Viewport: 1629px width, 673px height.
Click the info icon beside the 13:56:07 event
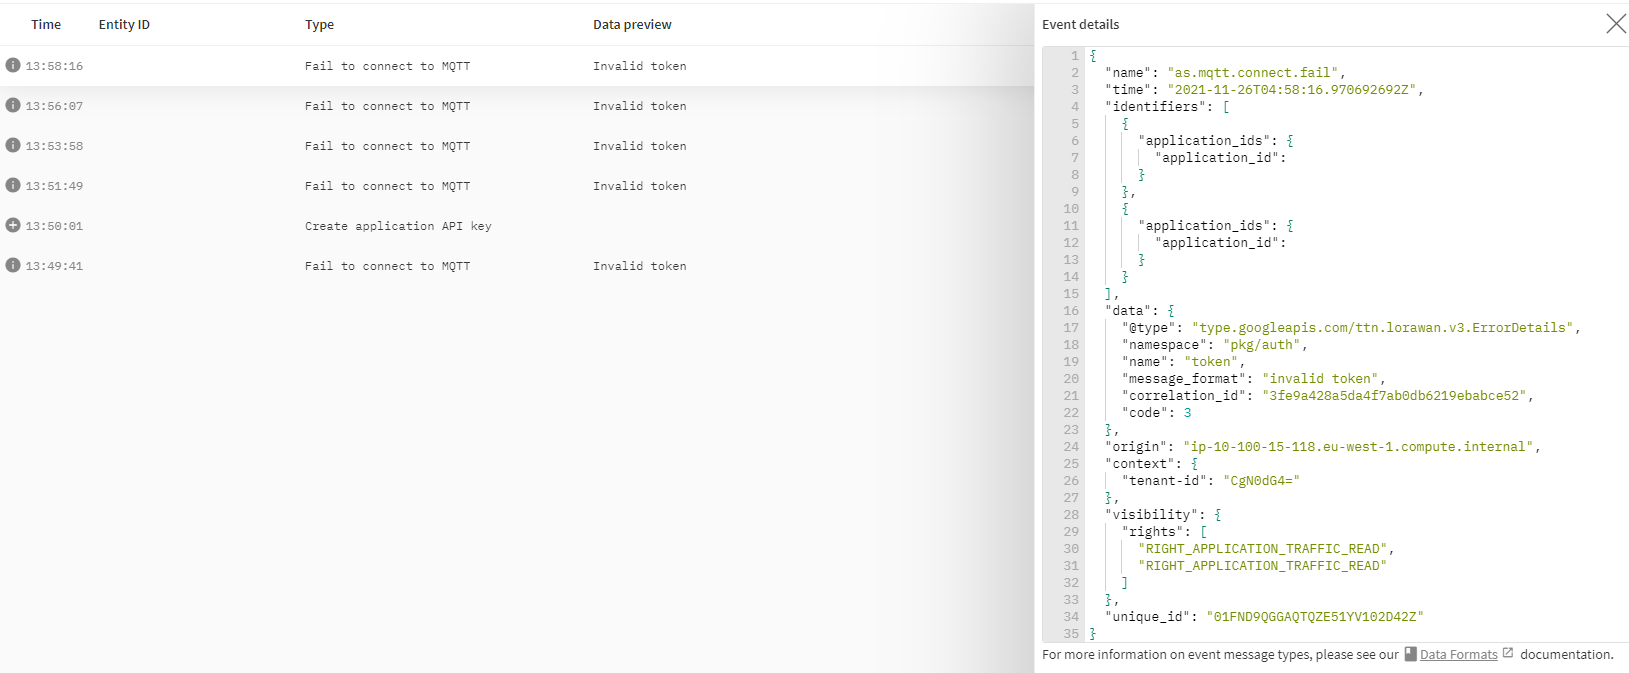click(13, 105)
